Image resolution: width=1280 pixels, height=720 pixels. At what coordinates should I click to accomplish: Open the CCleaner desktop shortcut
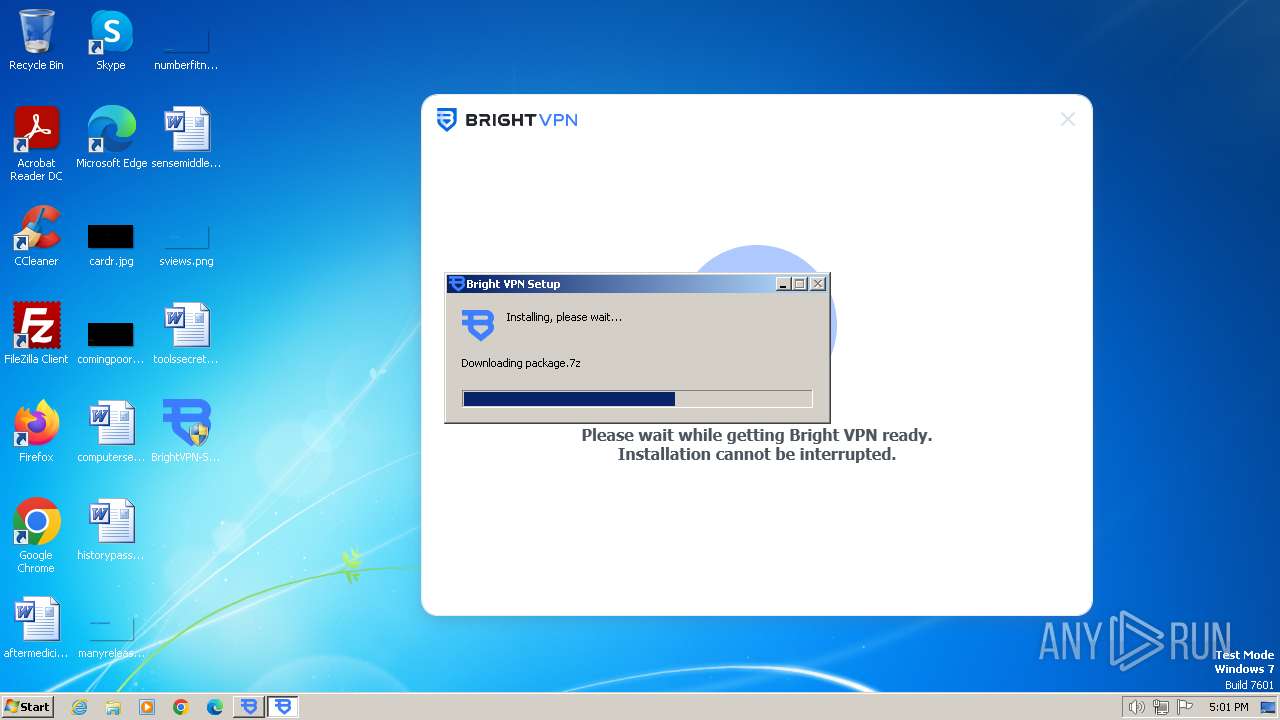36,236
